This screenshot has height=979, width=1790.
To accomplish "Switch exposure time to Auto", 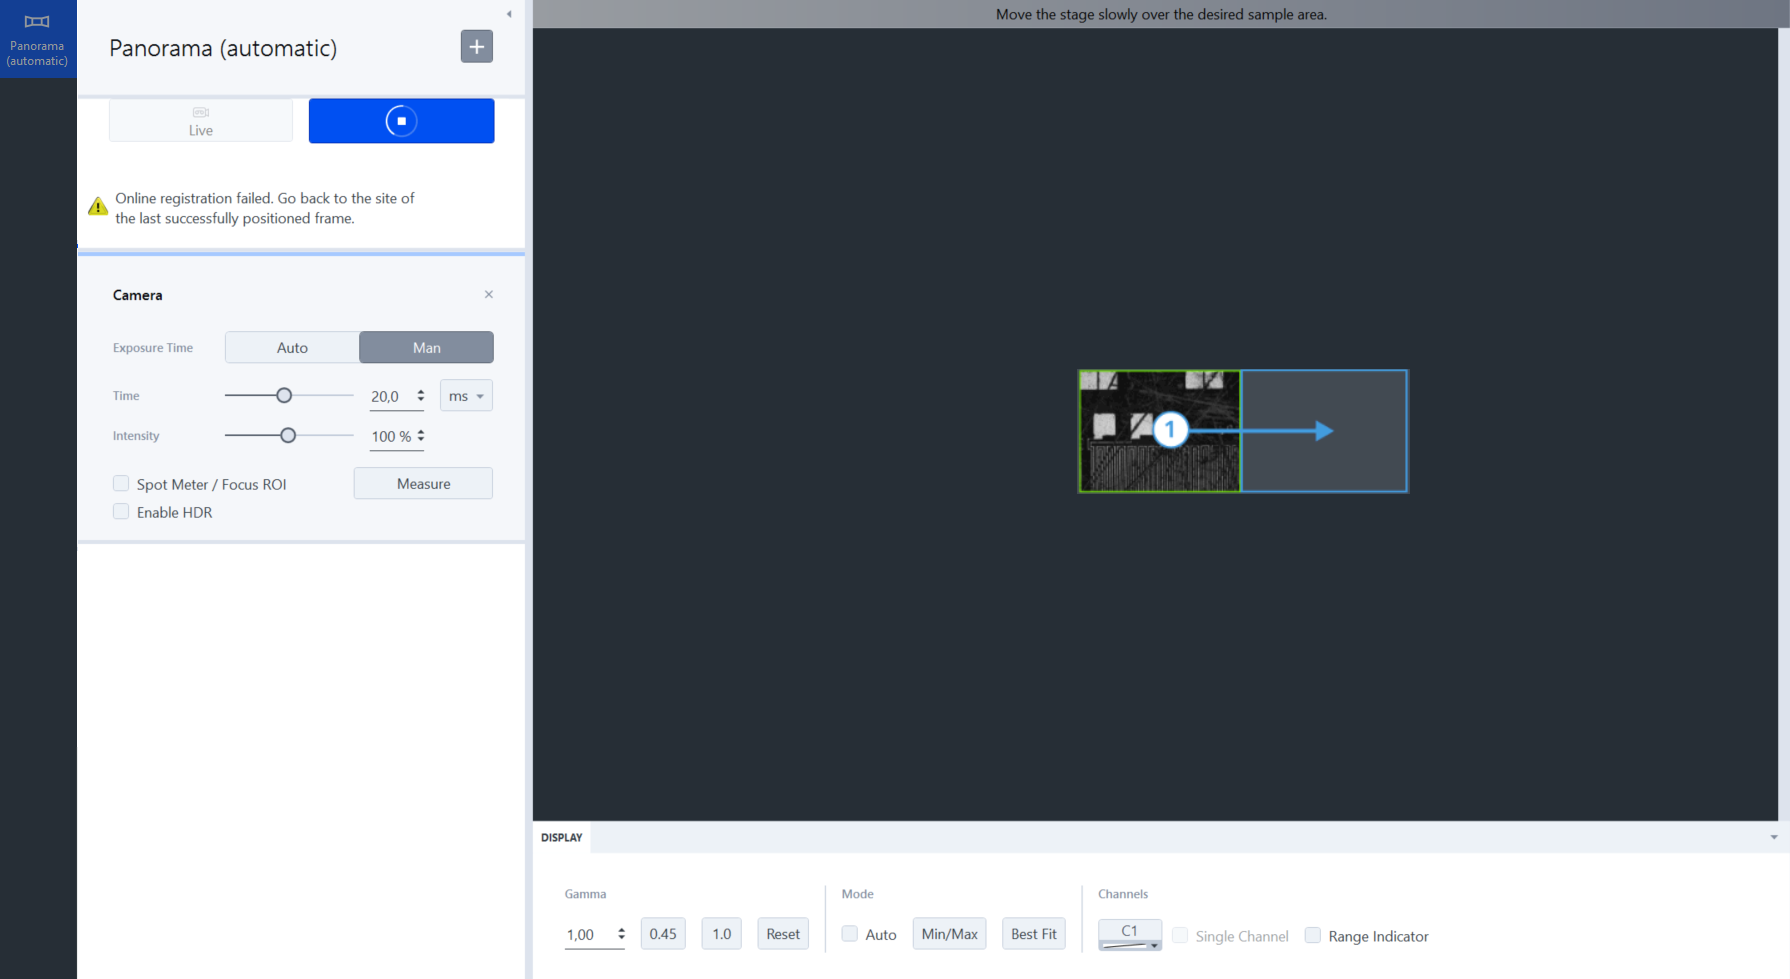I will pyautogui.click(x=292, y=347).
